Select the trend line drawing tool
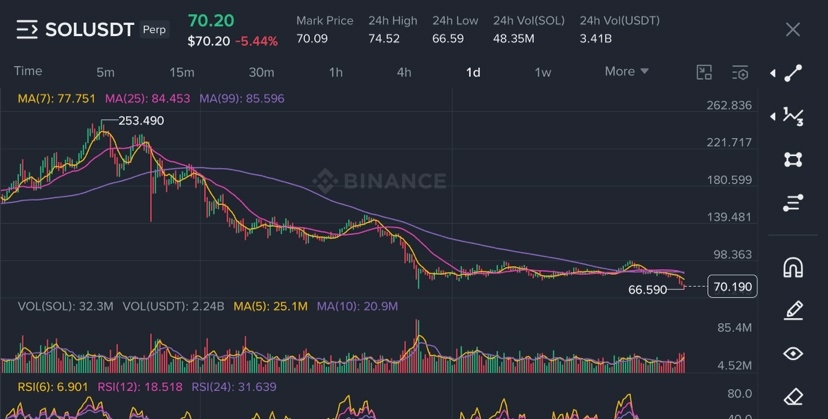The height and width of the screenshot is (419, 828). 793,73
